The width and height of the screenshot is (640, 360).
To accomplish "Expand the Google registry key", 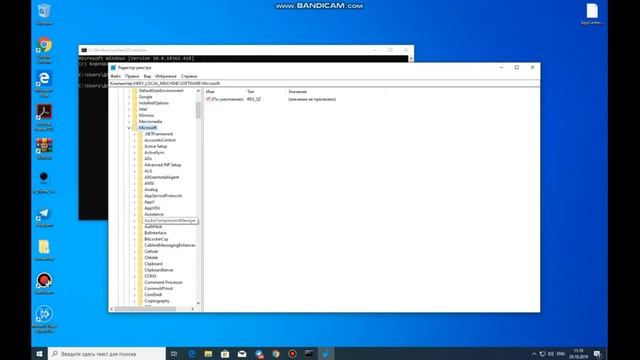I will pyautogui.click(x=129, y=97).
